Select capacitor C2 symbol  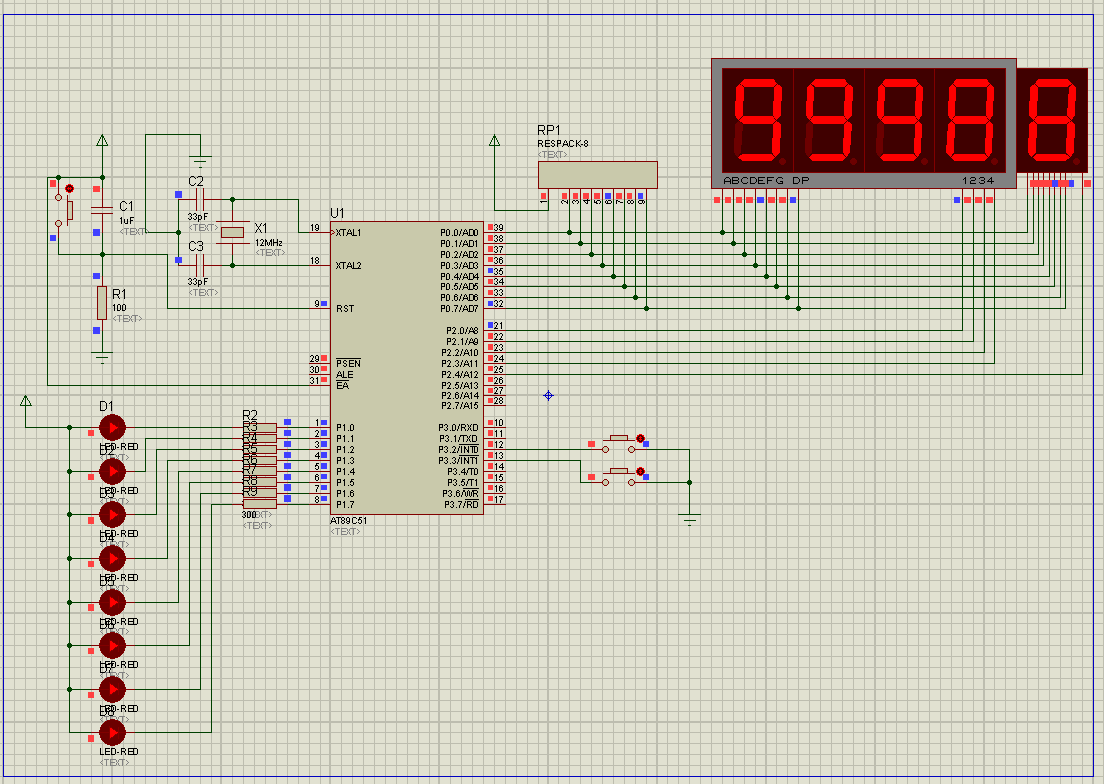point(199,200)
